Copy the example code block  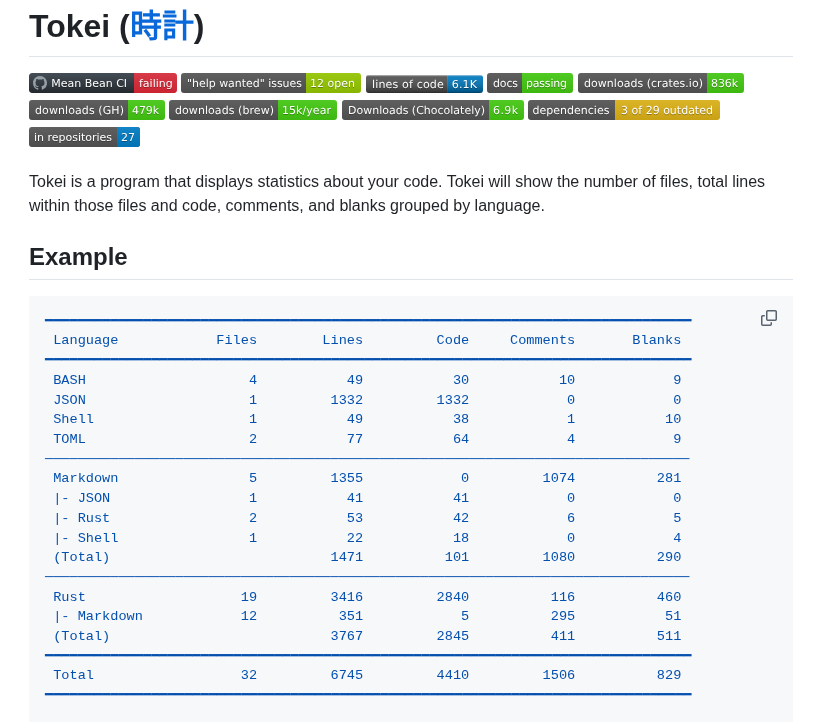pos(768,318)
